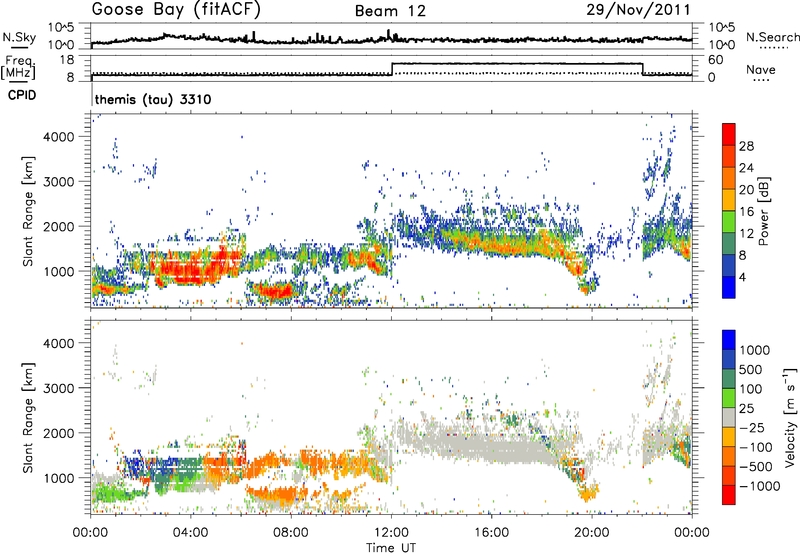Click the date "29/Nov/2011"
This screenshot has height=554, width=800.
(638, 9)
